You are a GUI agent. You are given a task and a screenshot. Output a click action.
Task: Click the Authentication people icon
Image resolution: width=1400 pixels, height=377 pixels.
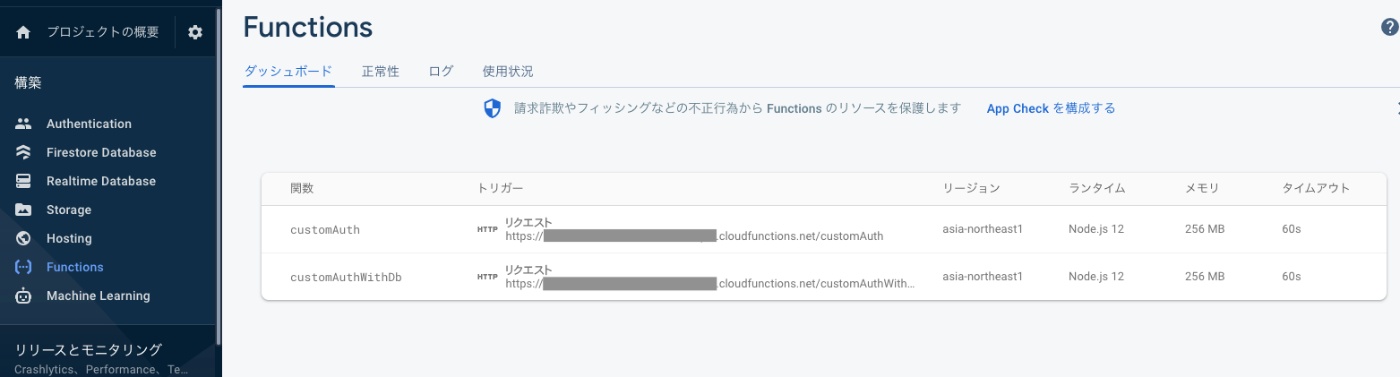coord(24,124)
